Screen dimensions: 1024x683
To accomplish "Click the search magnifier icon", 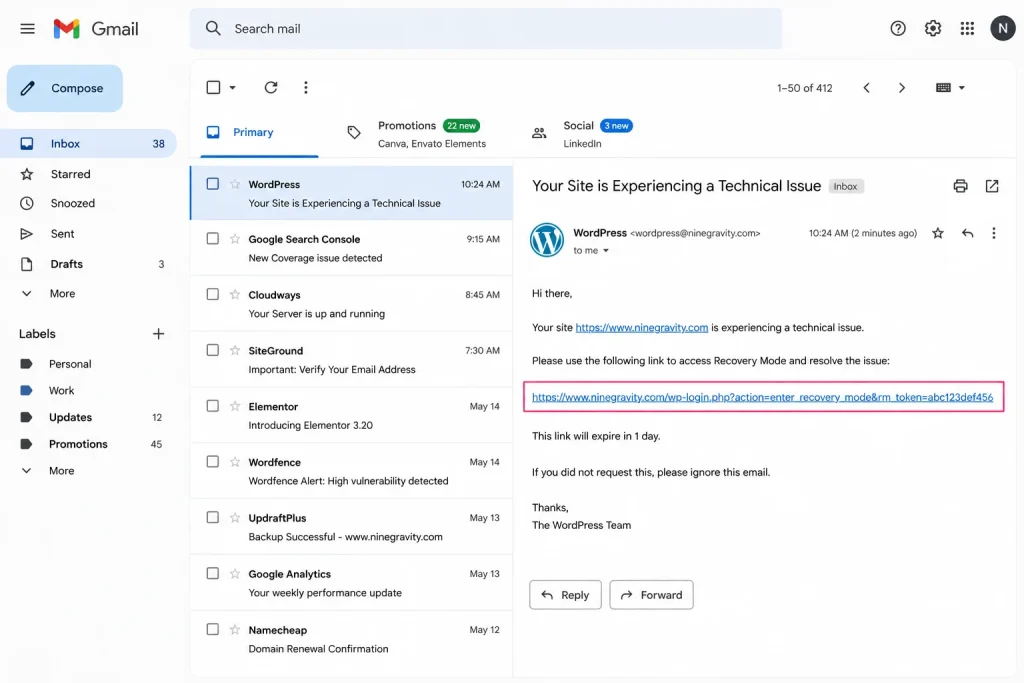I will coord(213,28).
